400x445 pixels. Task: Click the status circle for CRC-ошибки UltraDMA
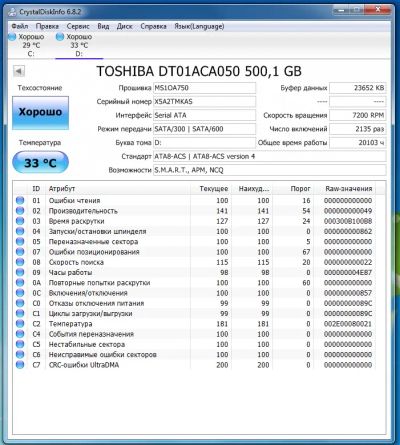20,365
